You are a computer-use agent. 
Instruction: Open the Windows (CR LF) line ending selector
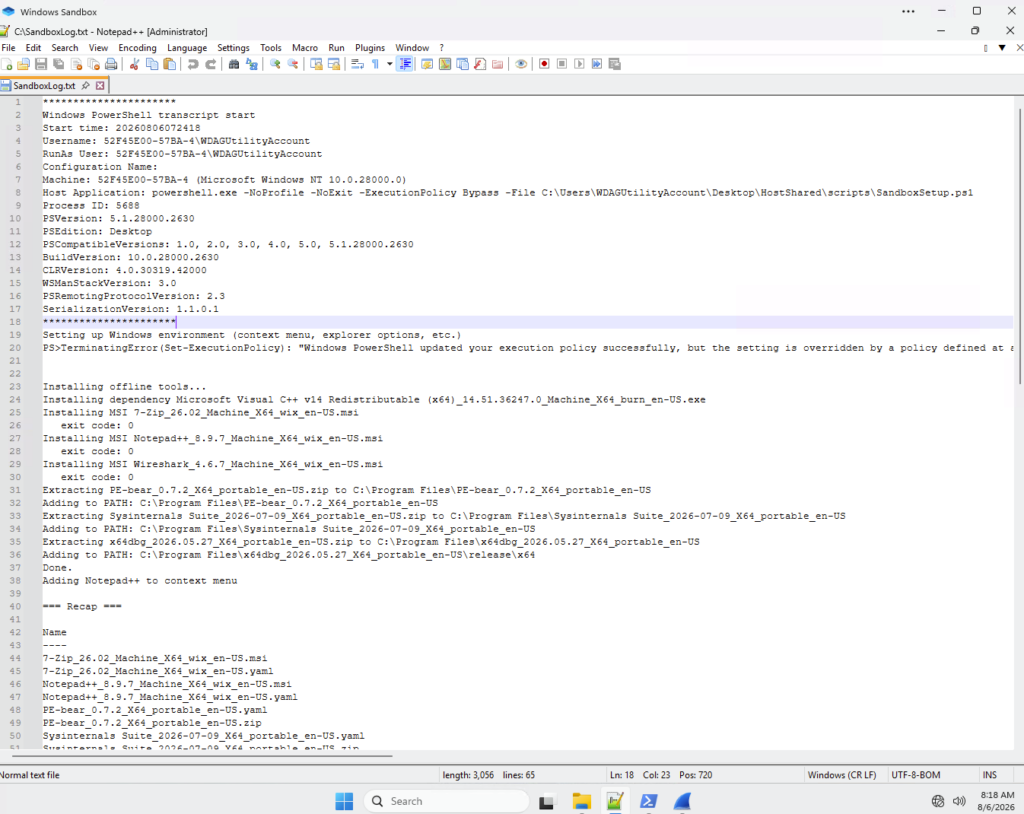point(842,775)
